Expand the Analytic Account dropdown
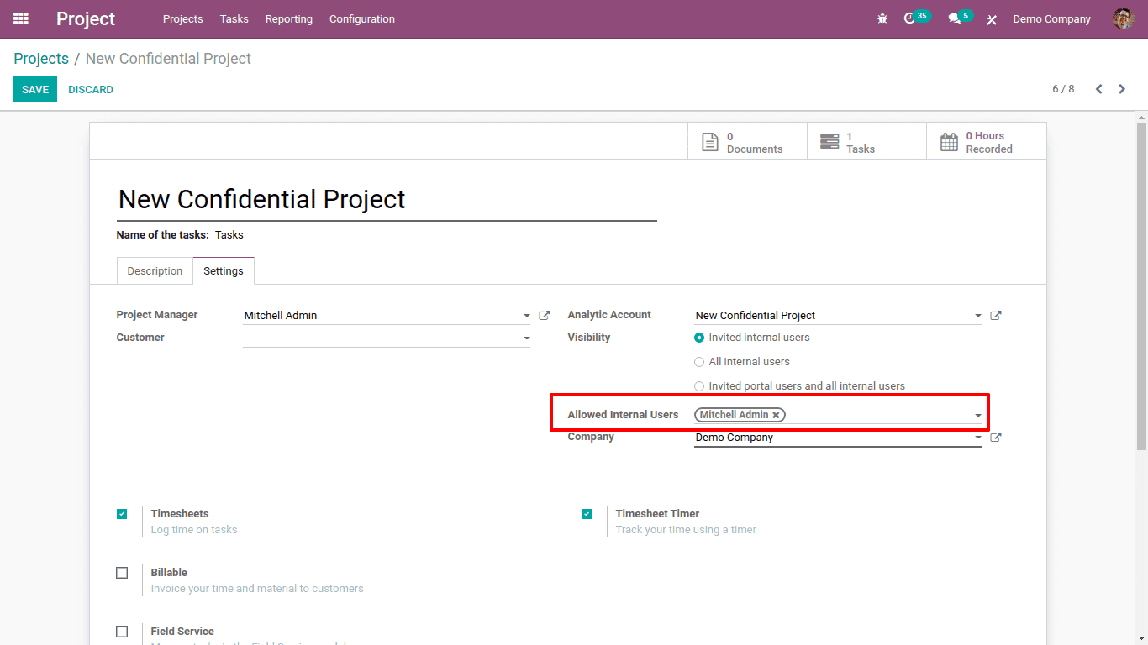The height and width of the screenshot is (645, 1148). tap(977, 317)
